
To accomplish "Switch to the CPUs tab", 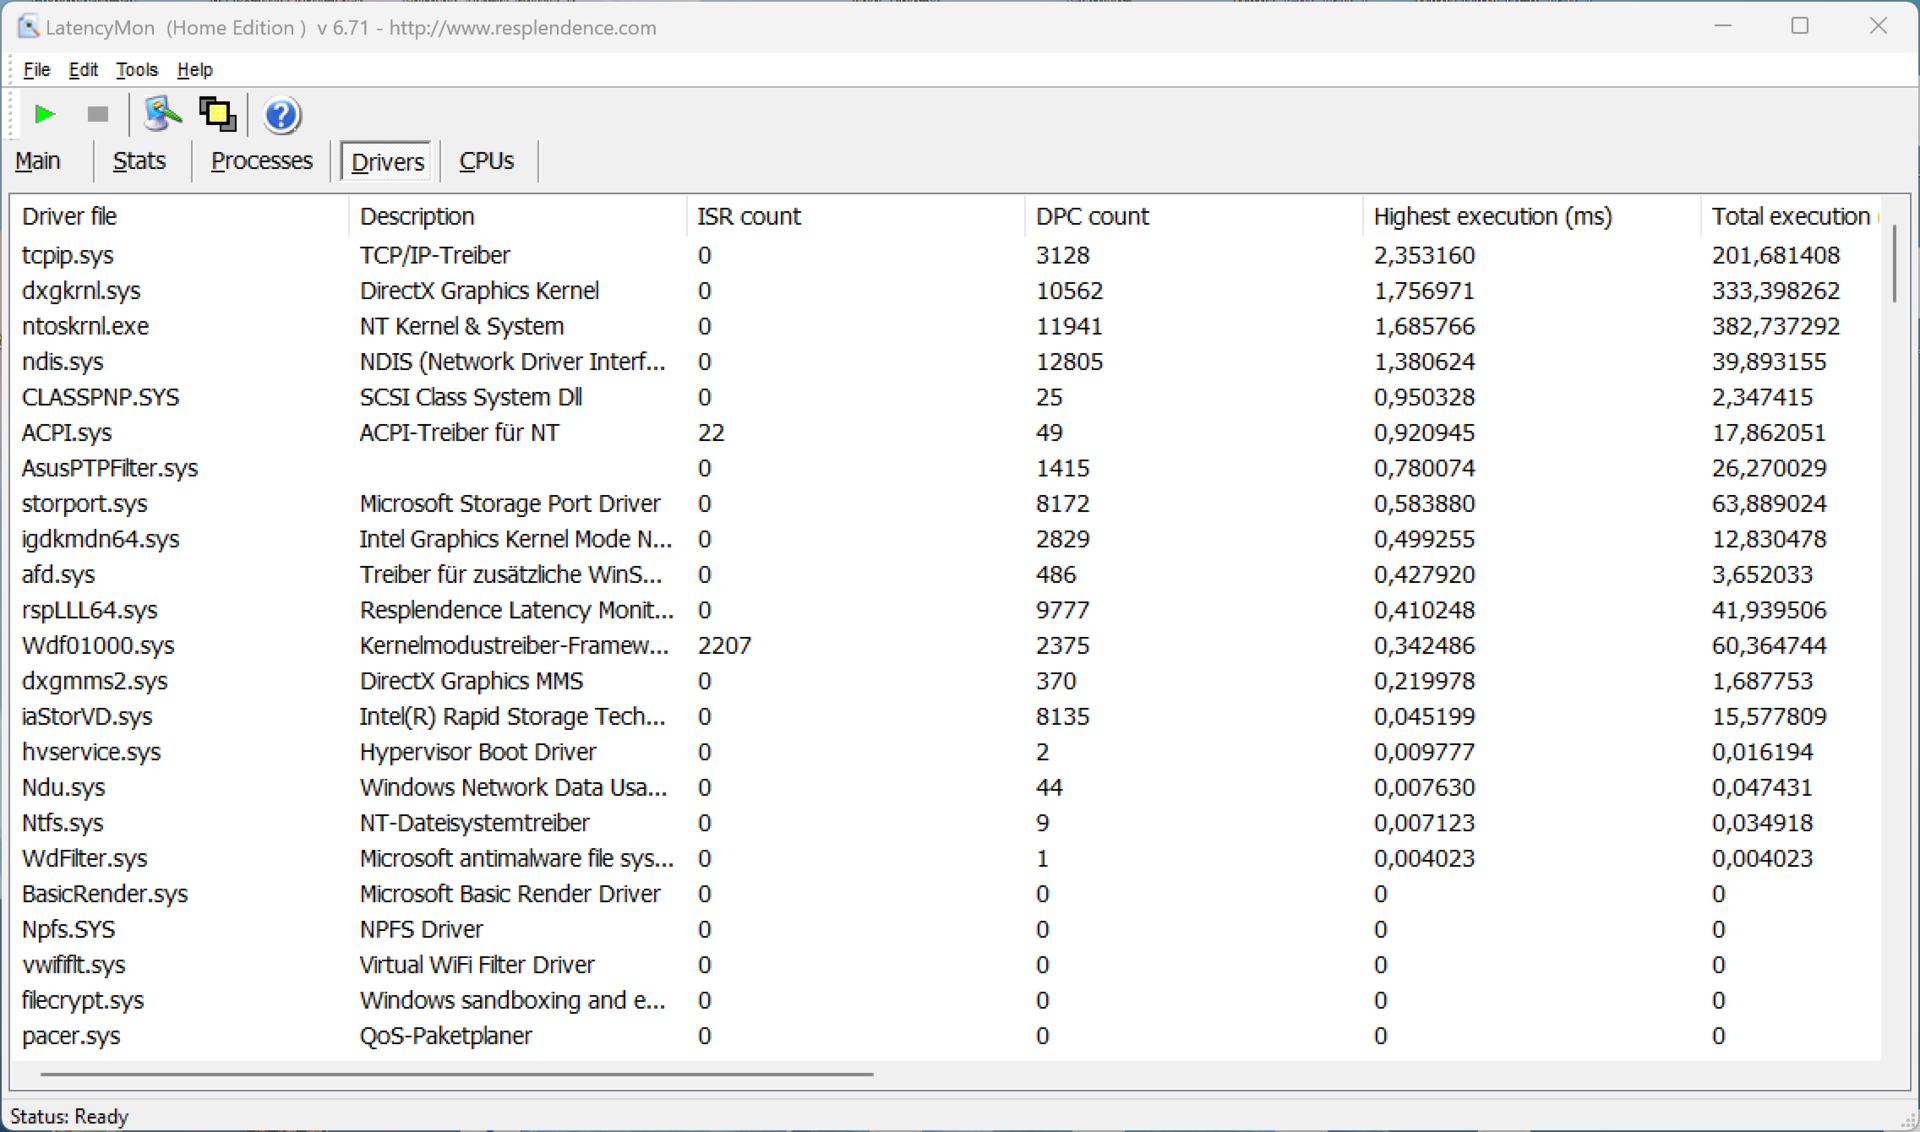I will tap(487, 161).
